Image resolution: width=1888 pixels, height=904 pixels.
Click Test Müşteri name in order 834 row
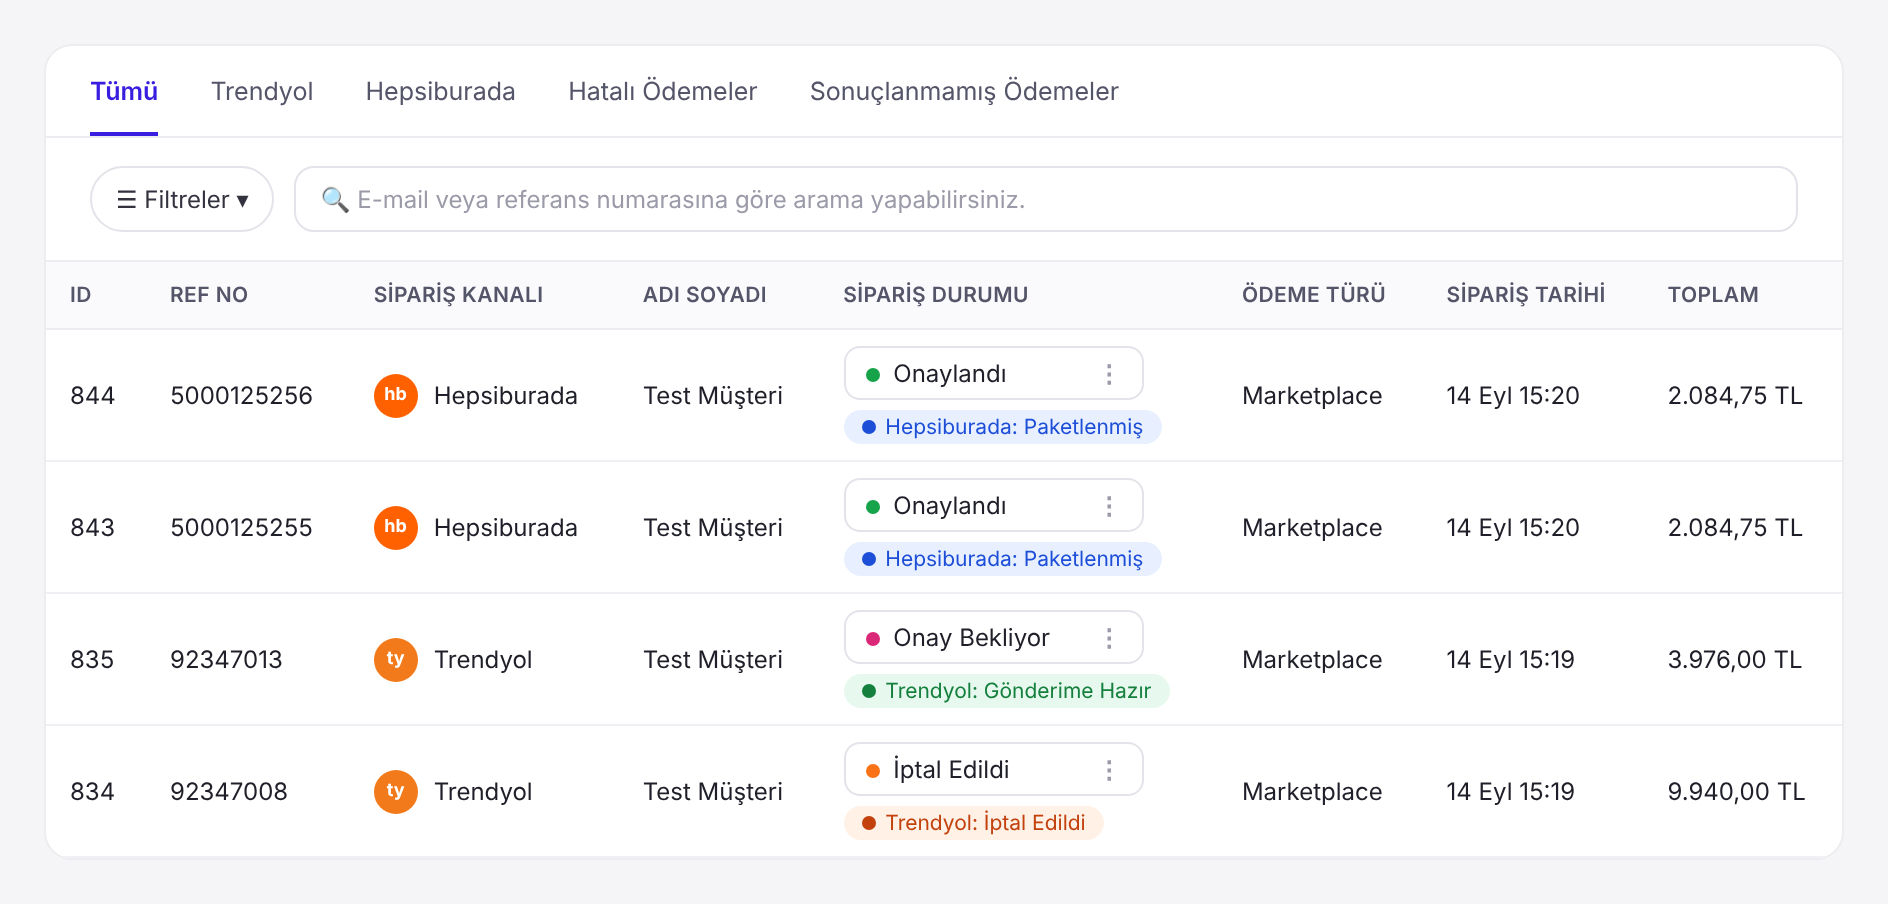point(713,791)
